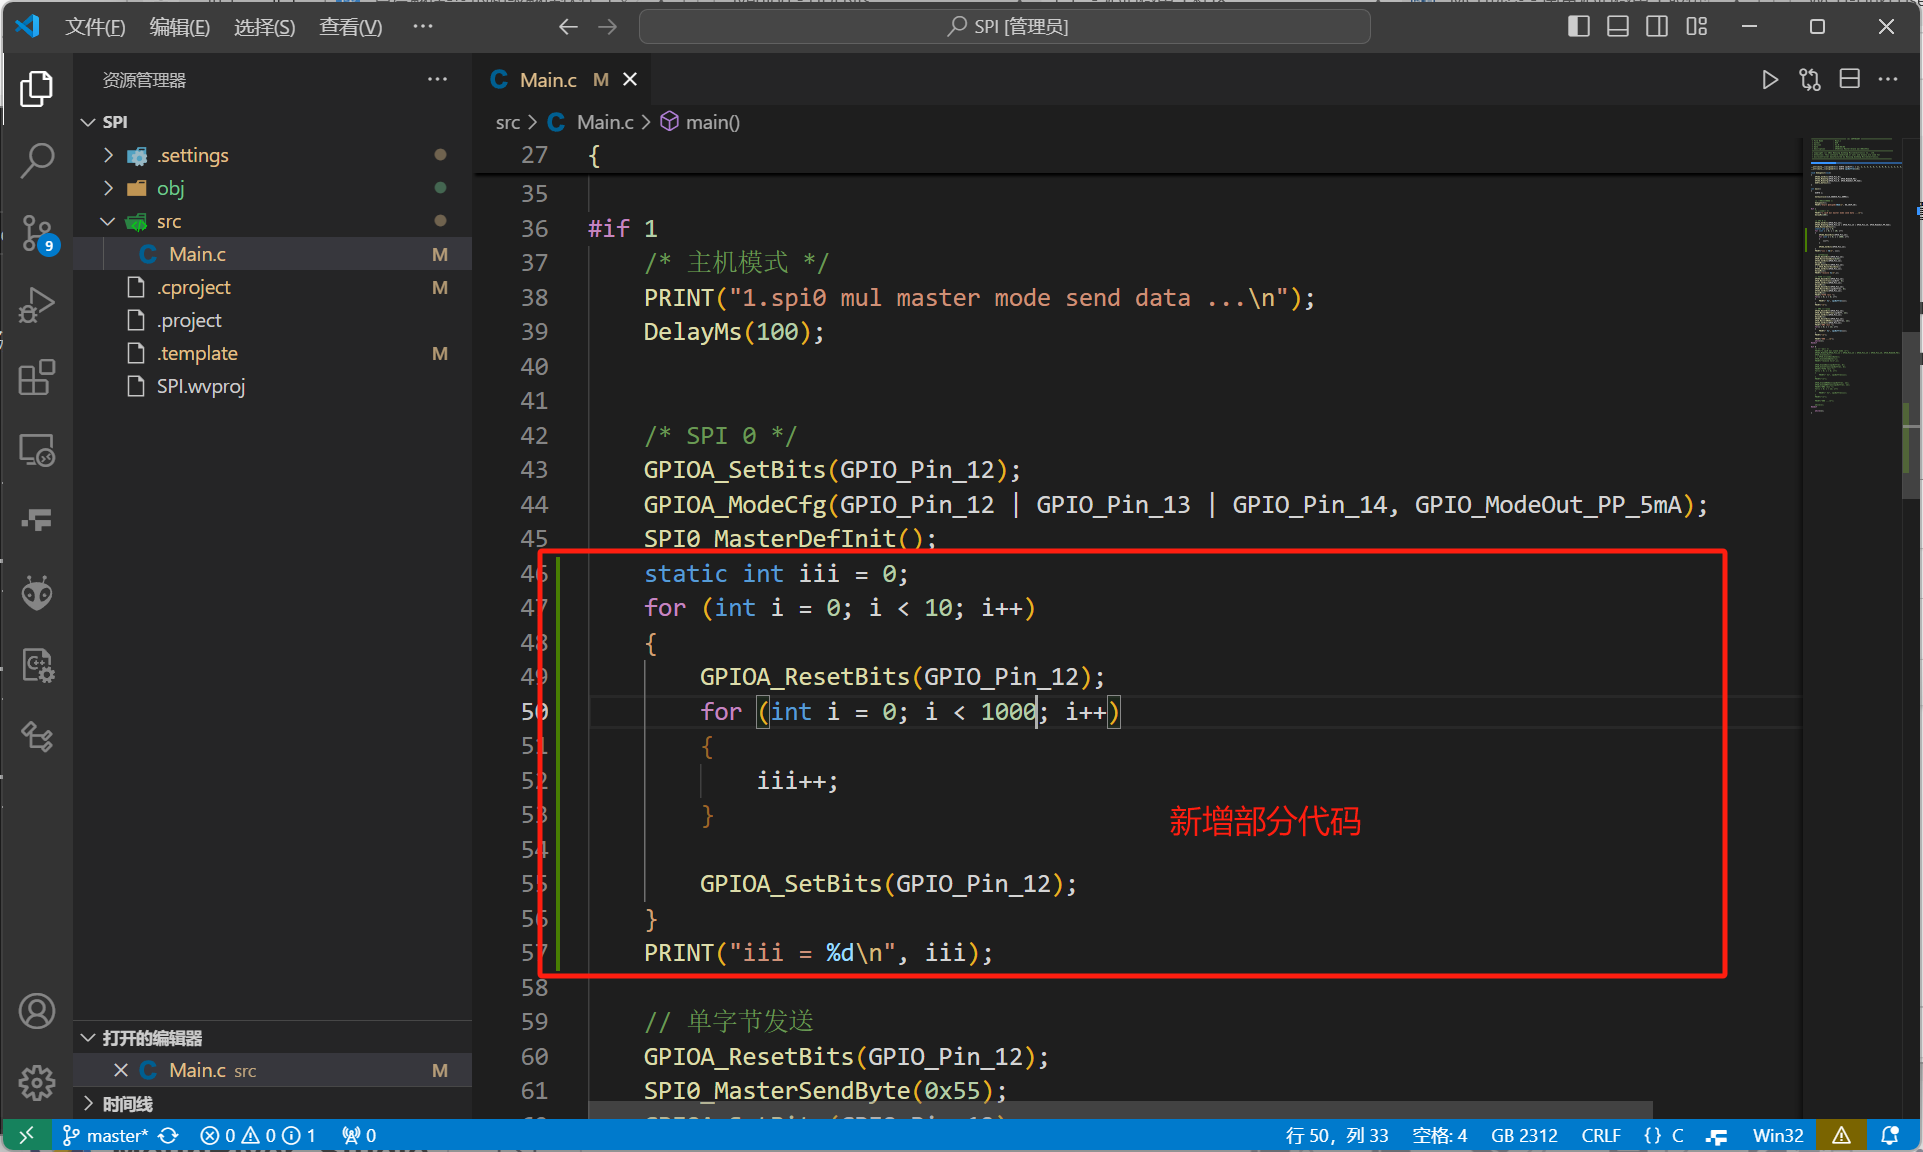
Task: Toggle primary side bar visibility
Action: pyautogui.click(x=1578, y=27)
